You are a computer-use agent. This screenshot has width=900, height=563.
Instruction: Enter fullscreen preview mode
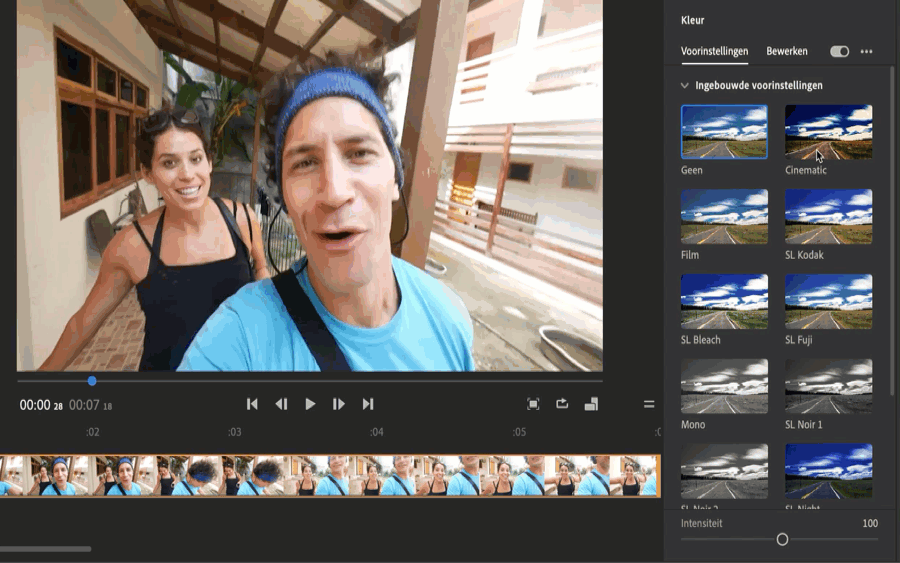pyautogui.click(x=533, y=404)
